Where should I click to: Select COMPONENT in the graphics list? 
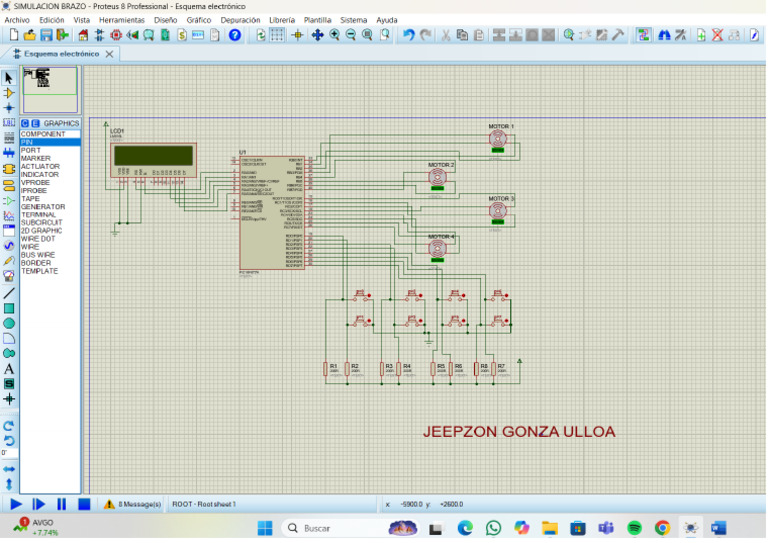(50, 134)
